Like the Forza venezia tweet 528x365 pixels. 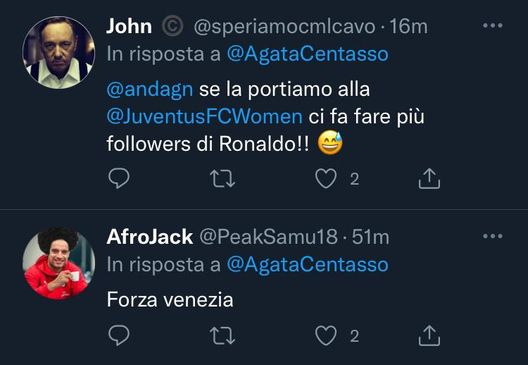326,336
